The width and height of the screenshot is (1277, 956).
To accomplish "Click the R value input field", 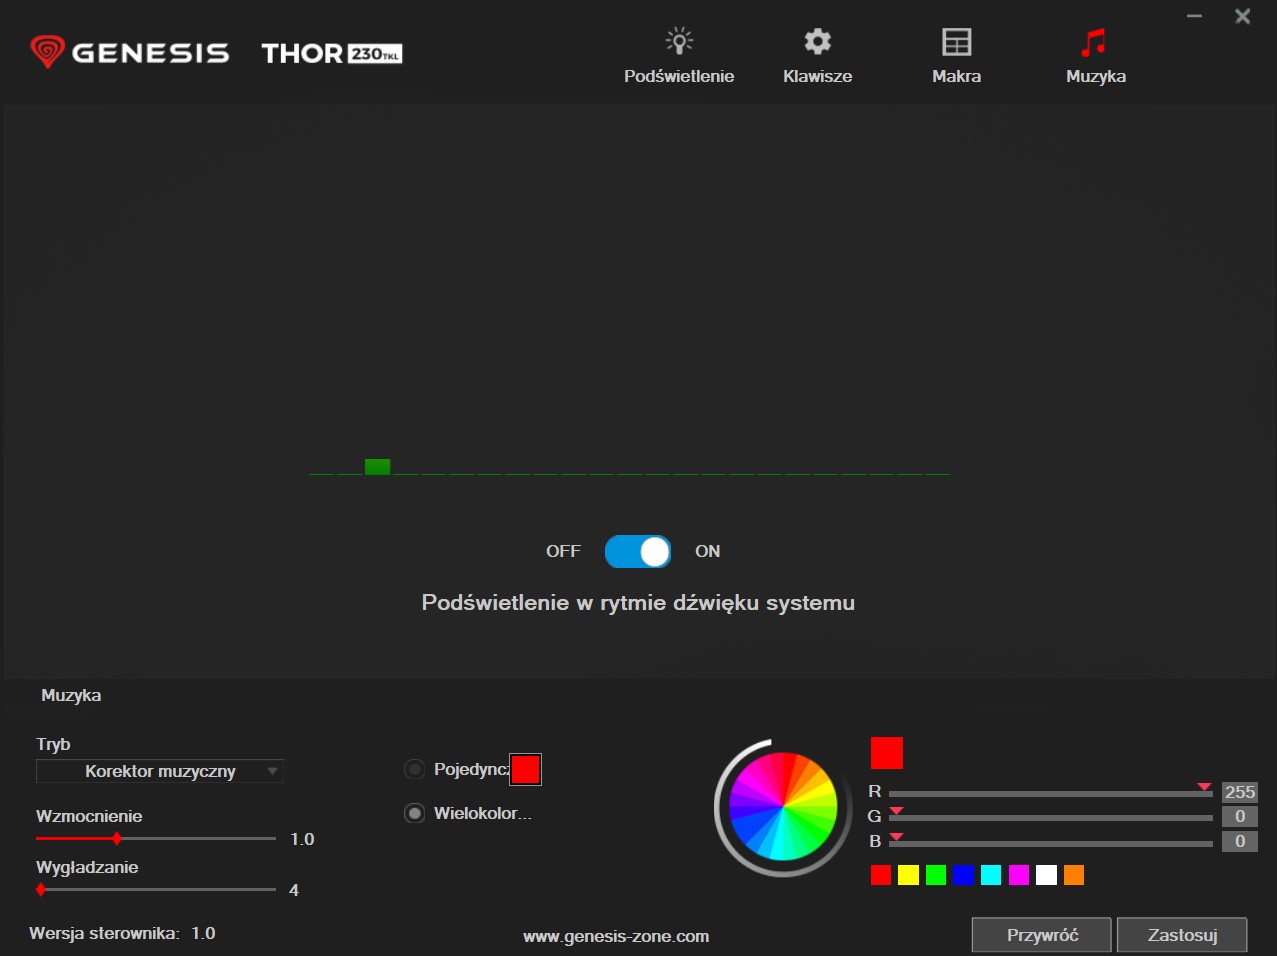I will click(1239, 792).
